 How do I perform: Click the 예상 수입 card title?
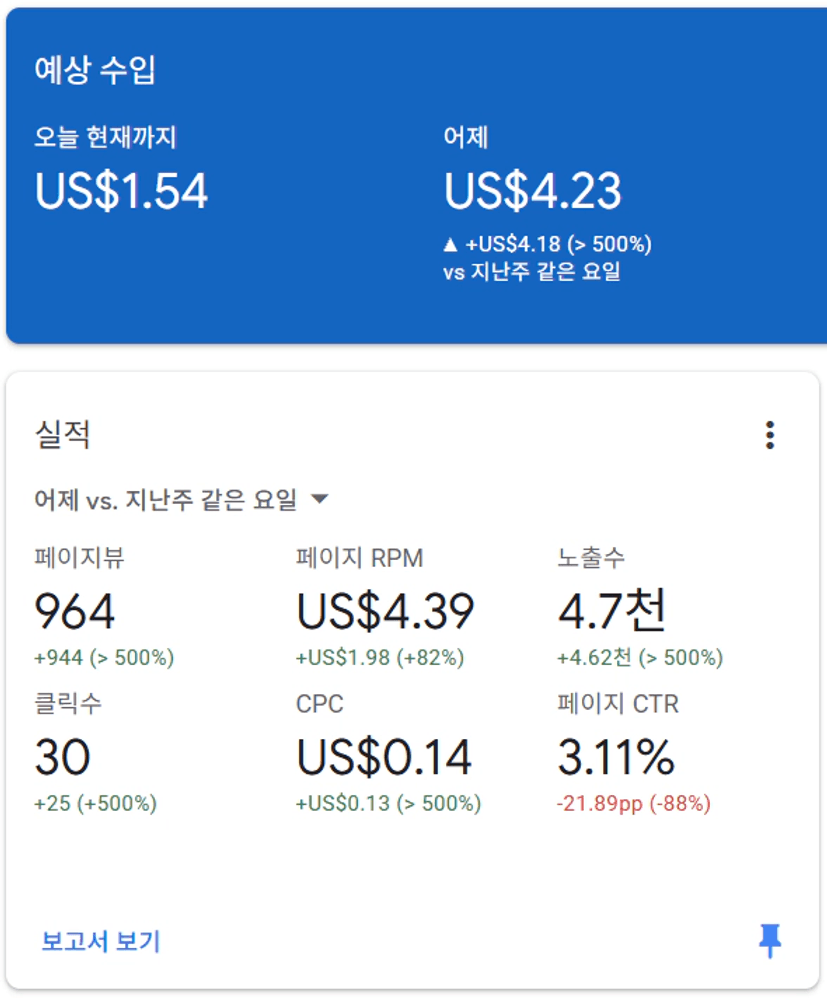(95, 69)
